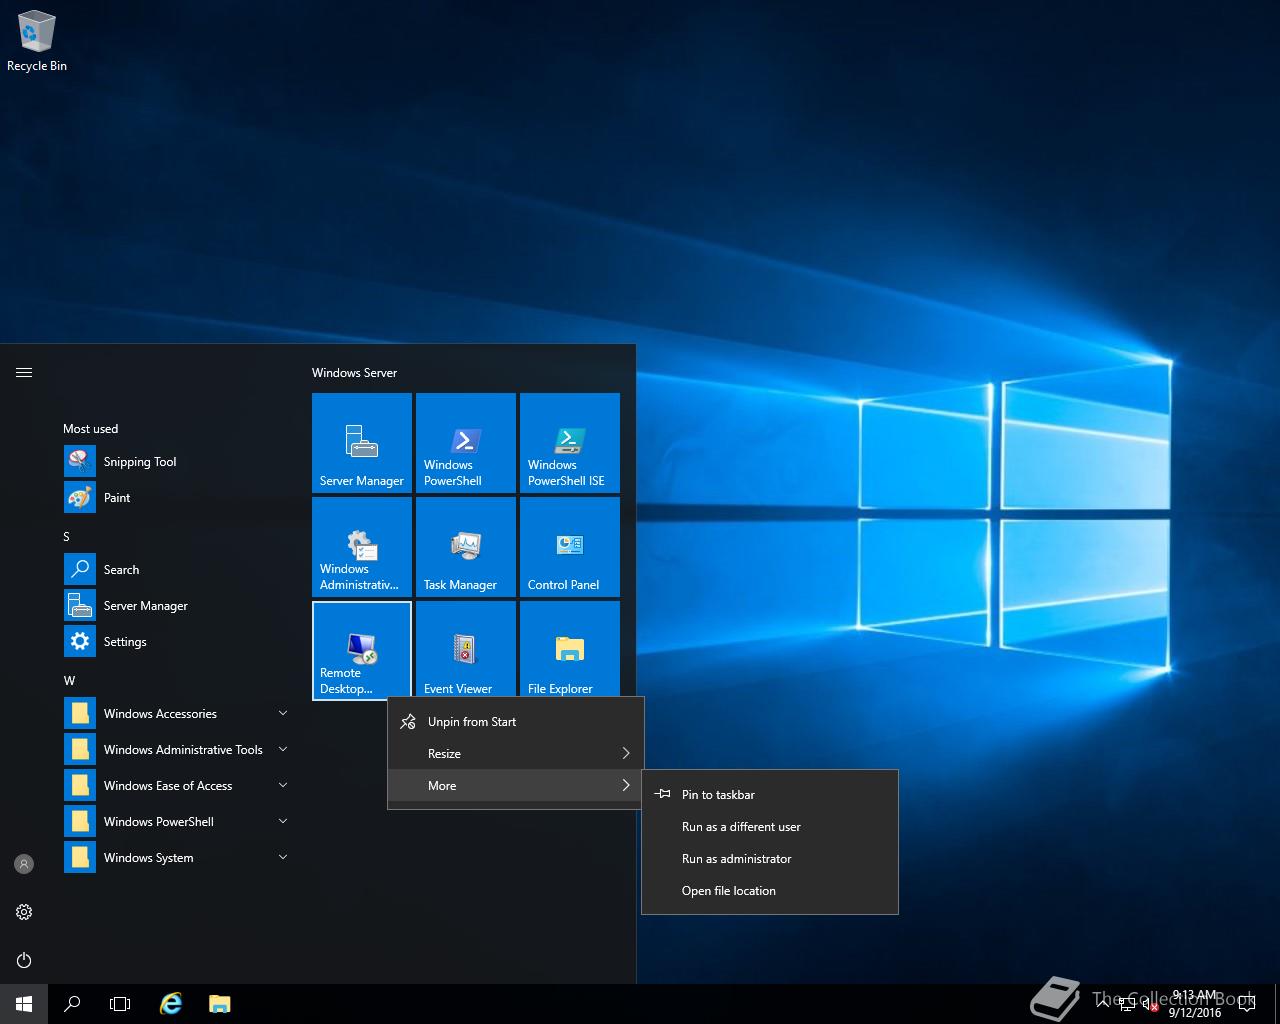Click the Windows Server group heading
Image resolution: width=1280 pixels, height=1024 pixels.
(354, 372)
